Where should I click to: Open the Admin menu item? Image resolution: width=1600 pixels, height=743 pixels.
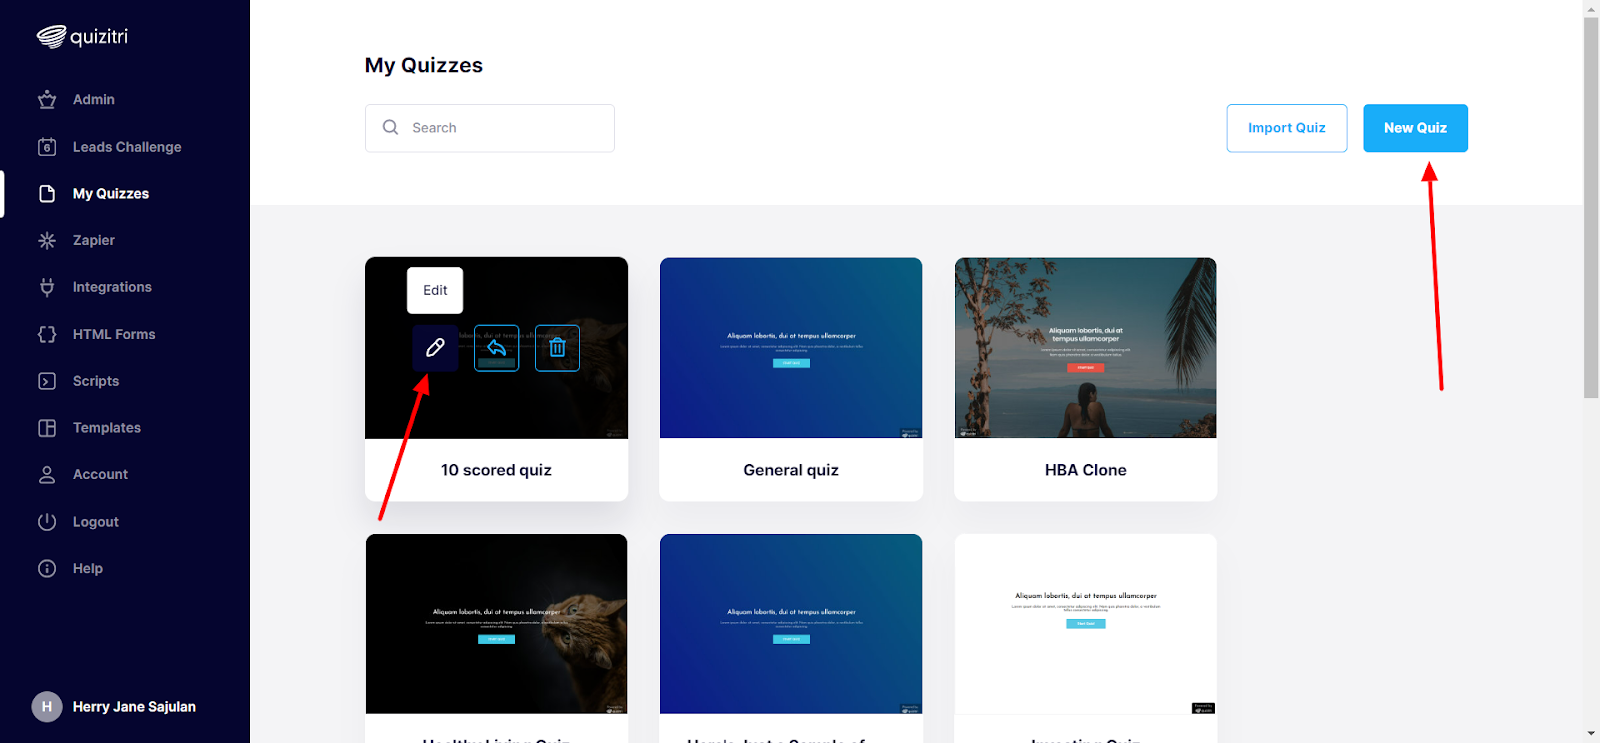(x=94, y=100)
